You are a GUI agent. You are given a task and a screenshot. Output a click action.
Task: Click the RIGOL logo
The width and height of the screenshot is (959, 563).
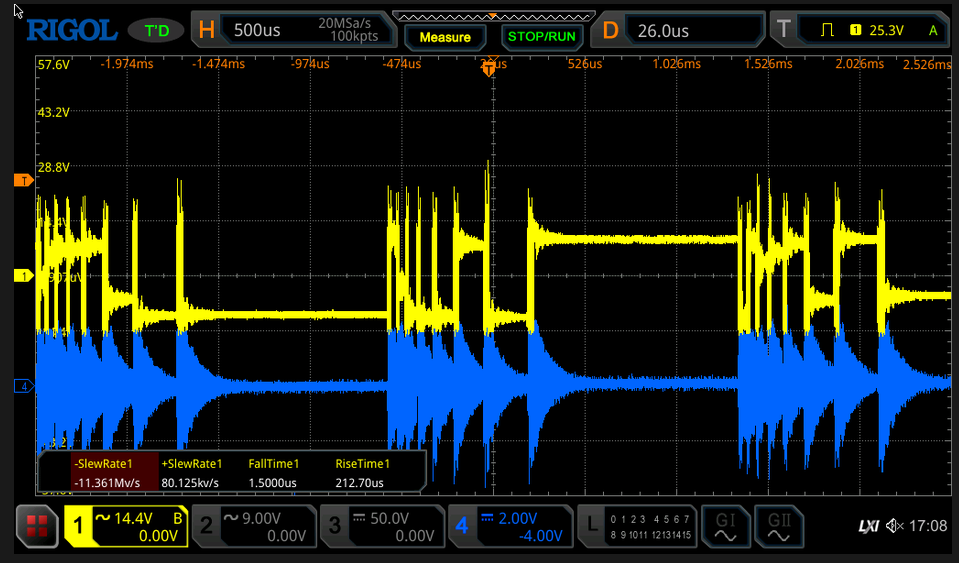72,30
